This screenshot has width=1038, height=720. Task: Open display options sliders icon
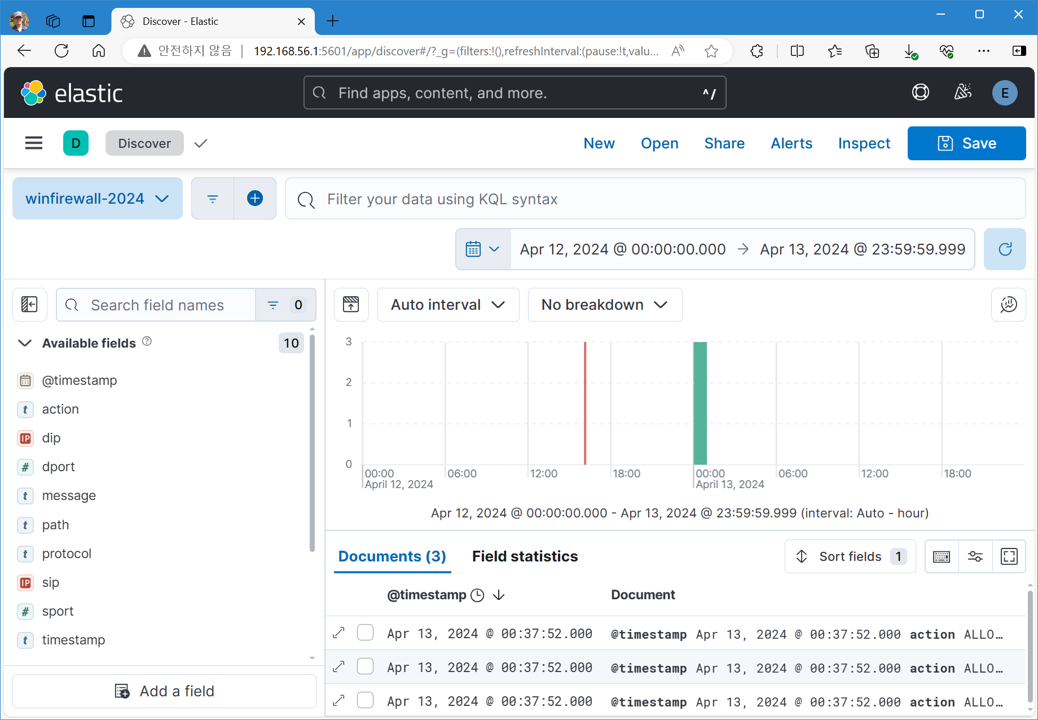pyautogui.click(x=975, y=557)
